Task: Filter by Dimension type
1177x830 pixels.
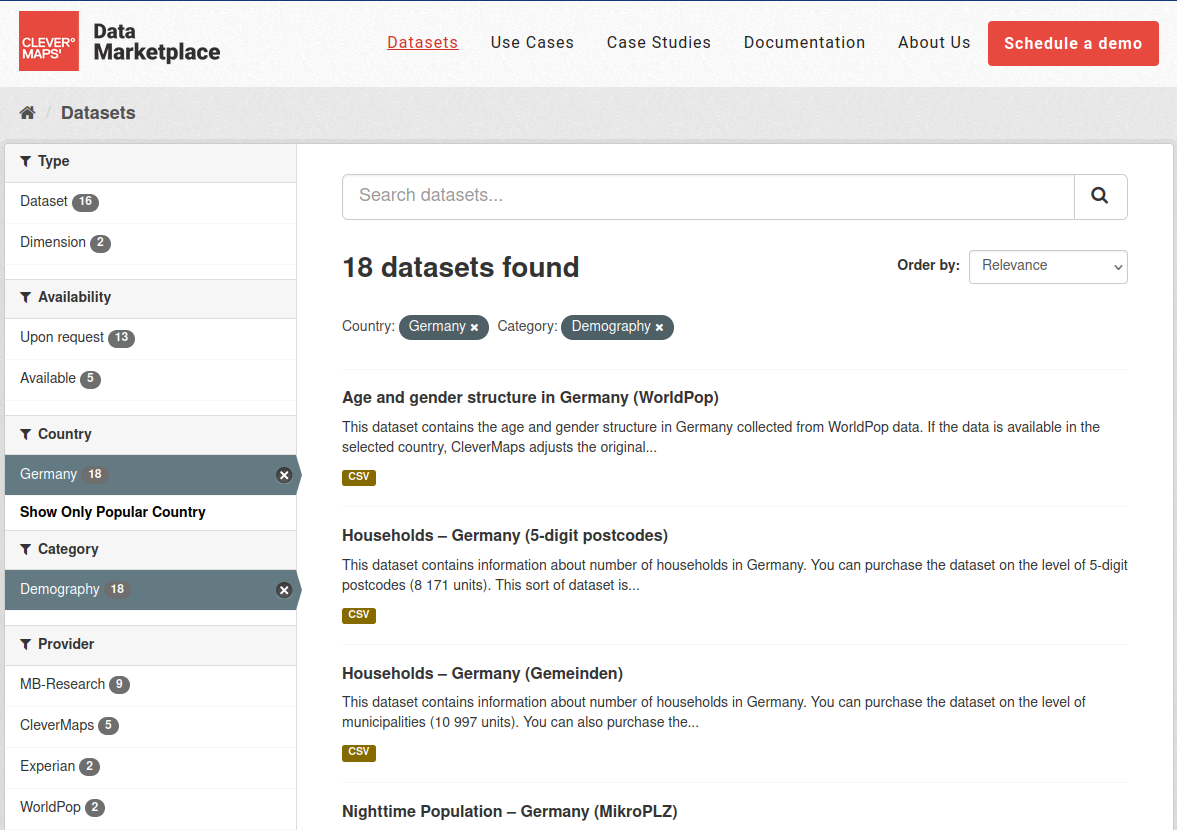Action: [53, 243]
